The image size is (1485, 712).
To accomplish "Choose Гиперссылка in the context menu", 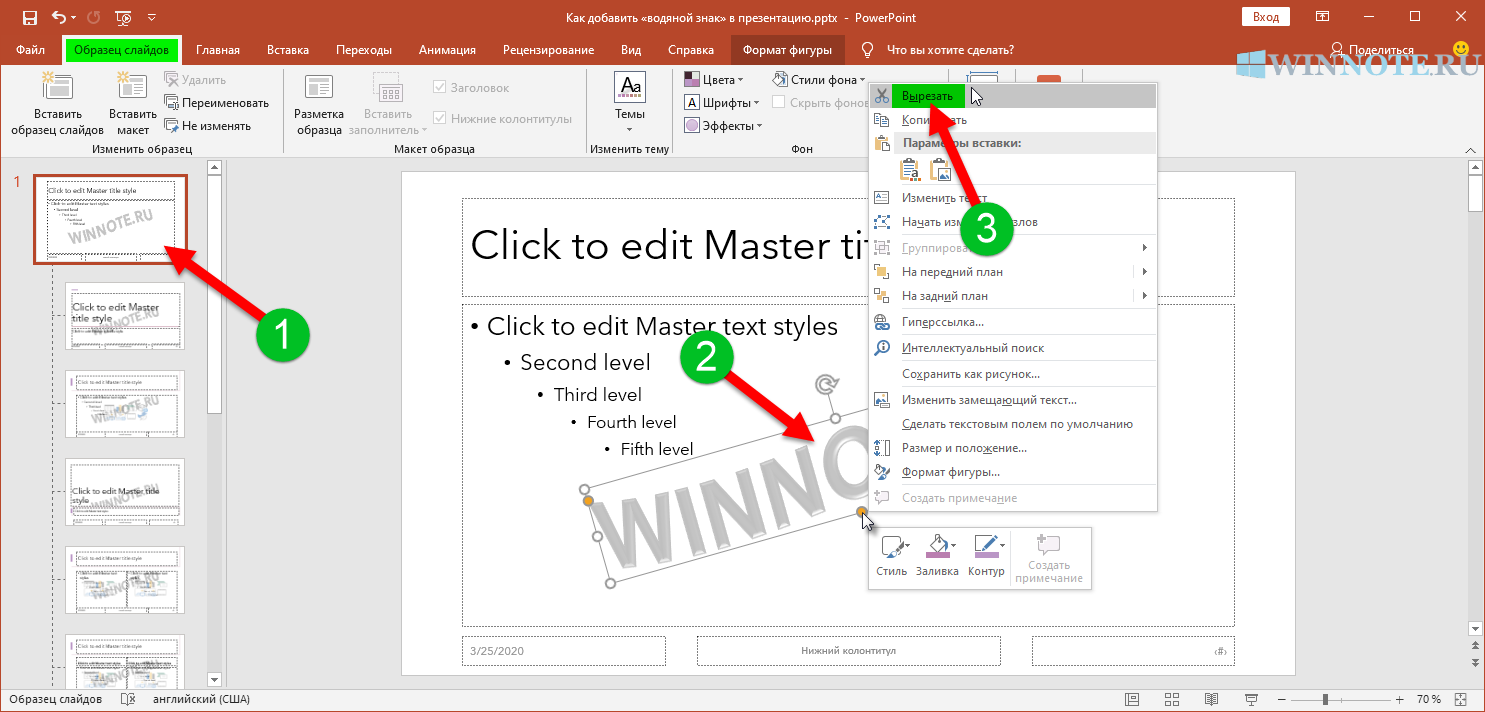I will (x=1013, y=322).
